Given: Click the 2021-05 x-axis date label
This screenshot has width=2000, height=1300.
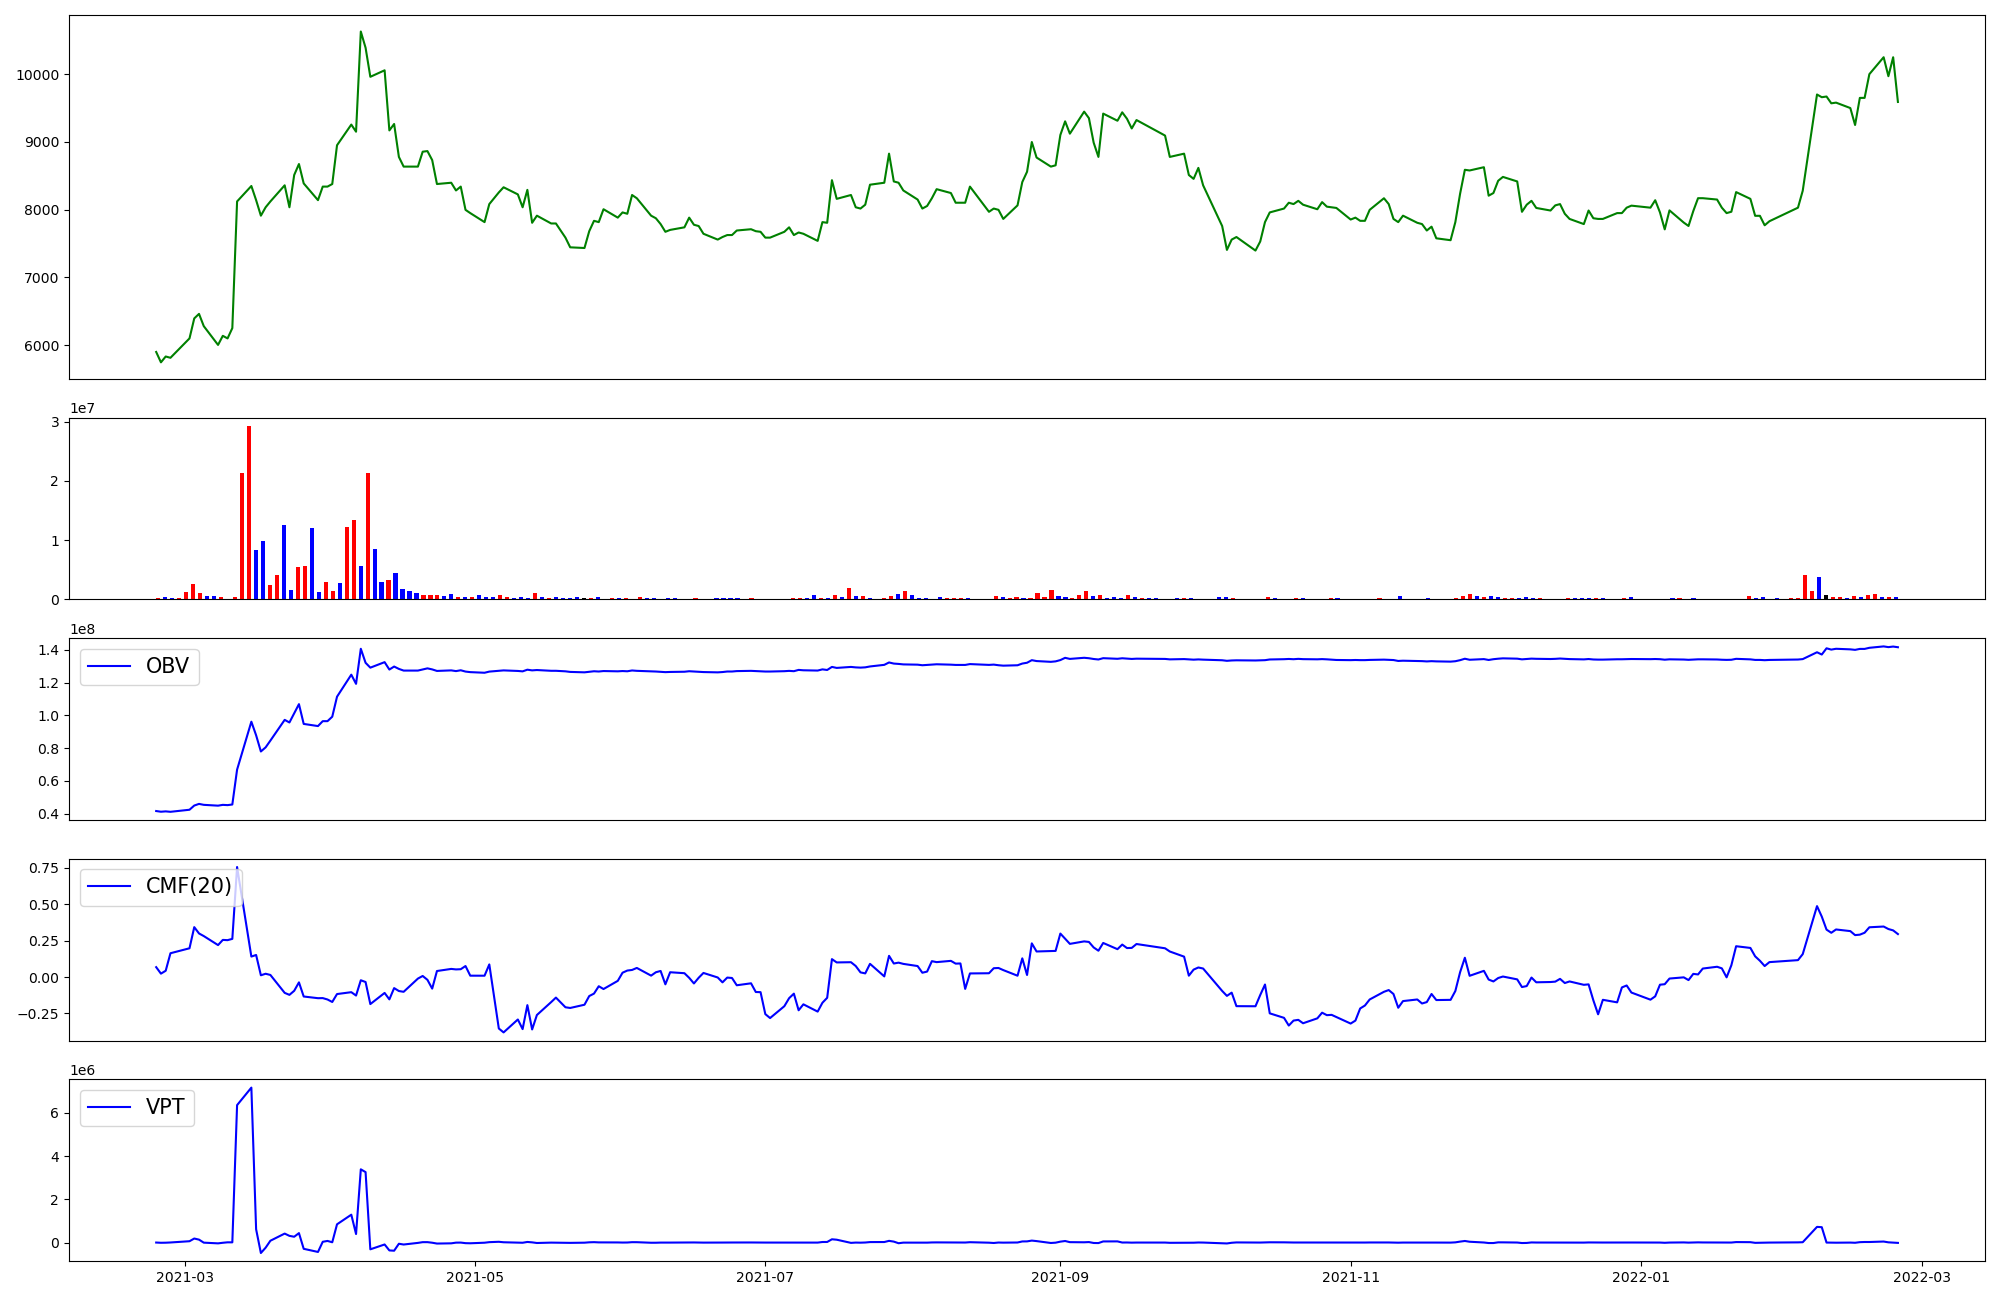Looking at the screenshot, I should [475, 1277].
